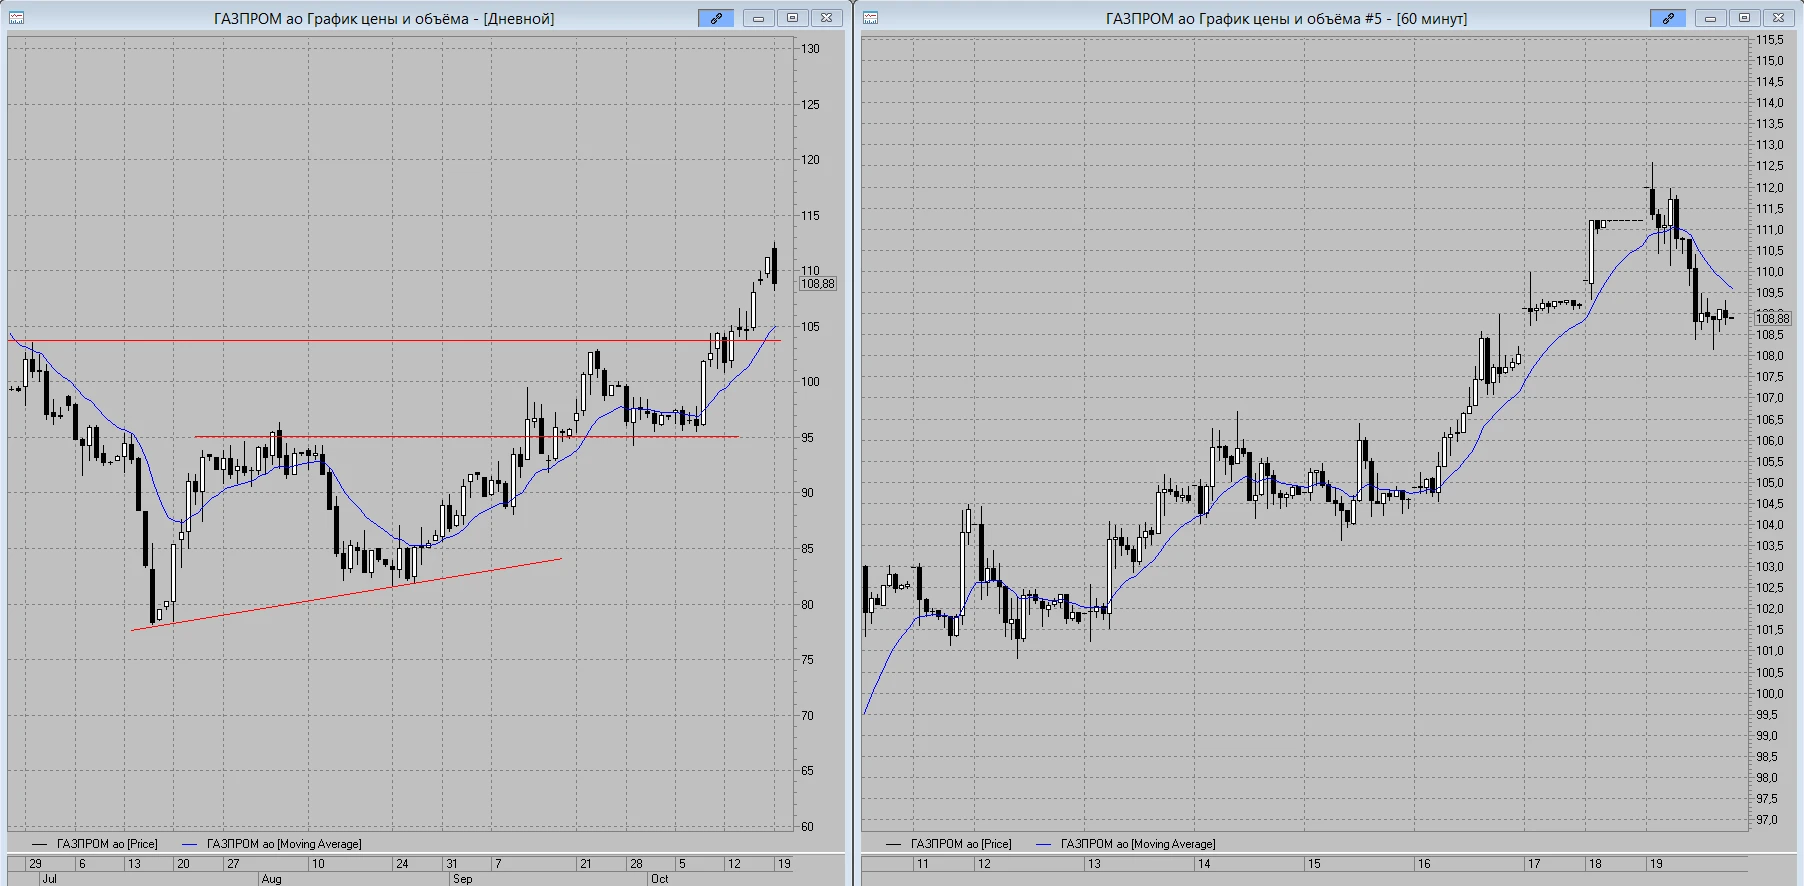Close the Дневной chart window
Image resolution: width=1804 pixels, height=886 pixels.
826,18
